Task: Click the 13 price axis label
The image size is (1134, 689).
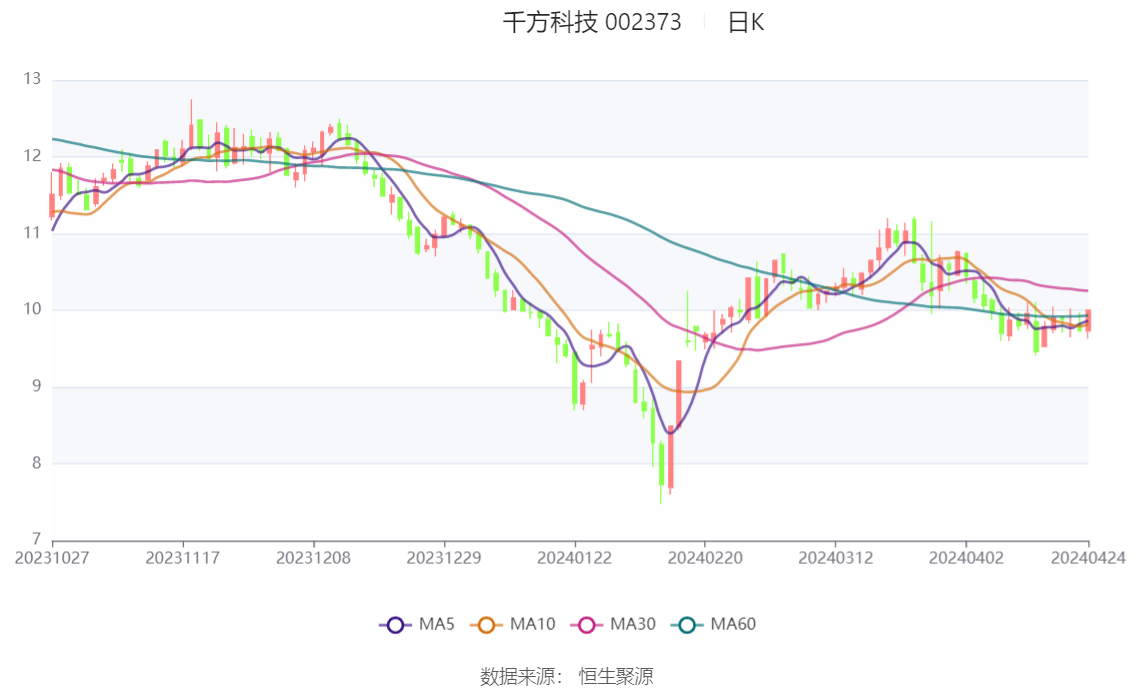Action: pos(32,79)
